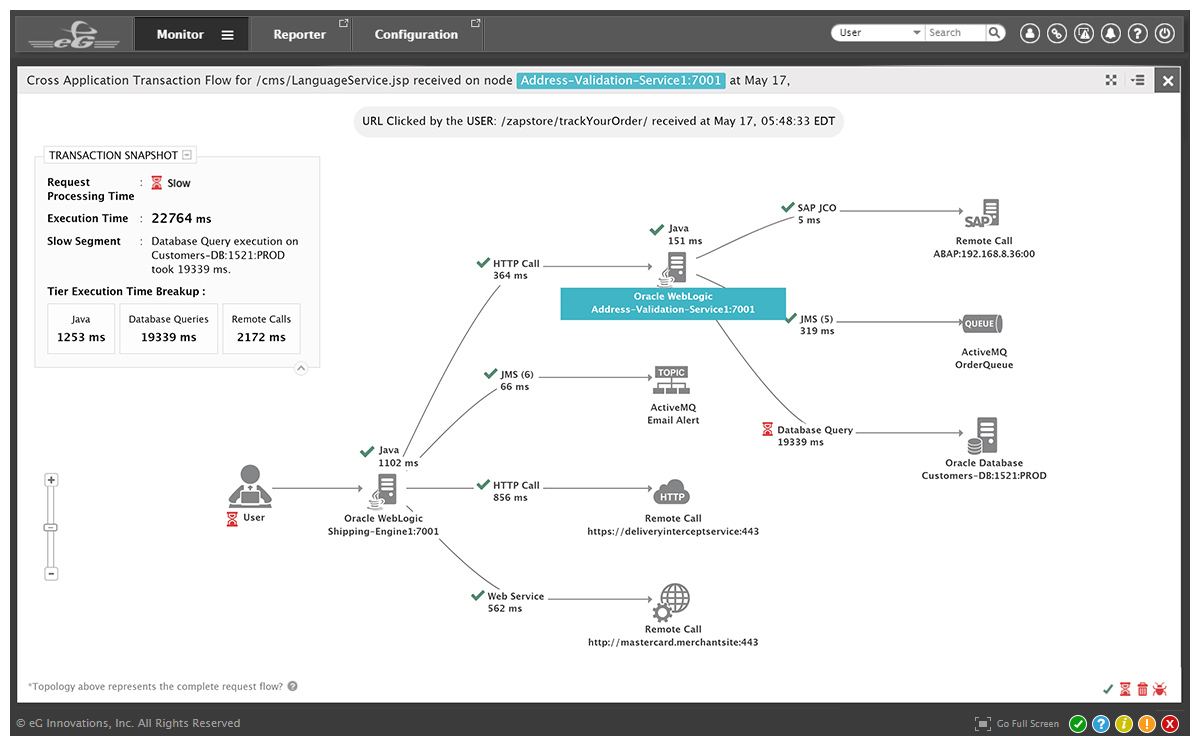Click the Database Query 19339 ms label
This screenshot has height=746, width=1200.
pyautogui.click(x=815, y=436)
